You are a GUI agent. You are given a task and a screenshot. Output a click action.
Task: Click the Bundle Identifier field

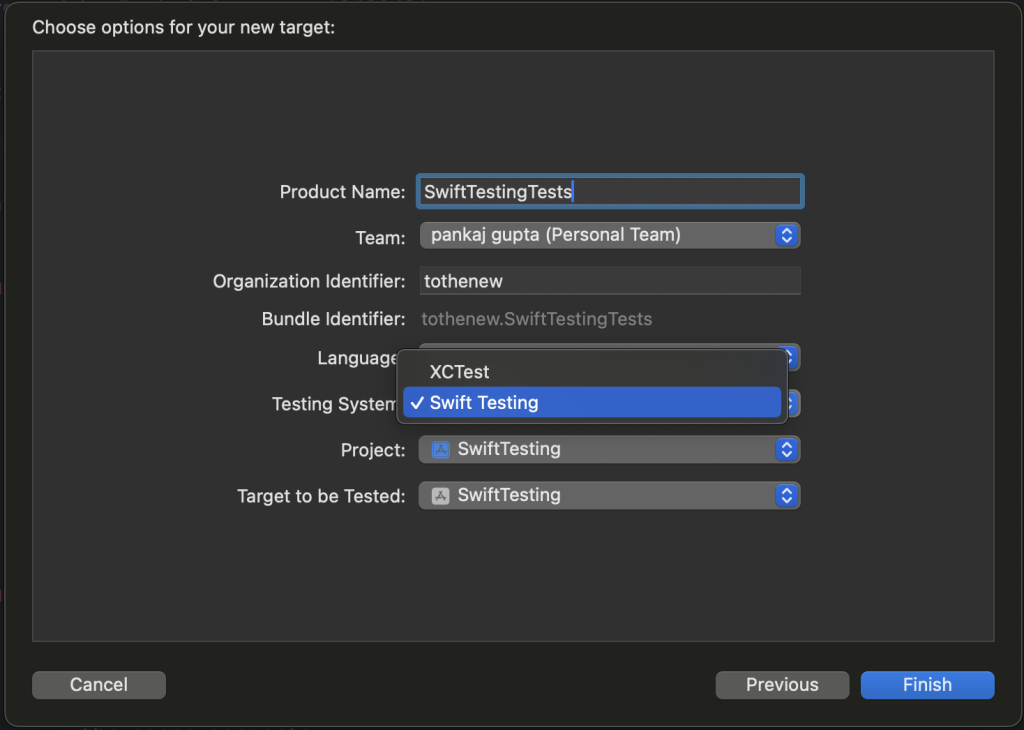coord(610,319)
